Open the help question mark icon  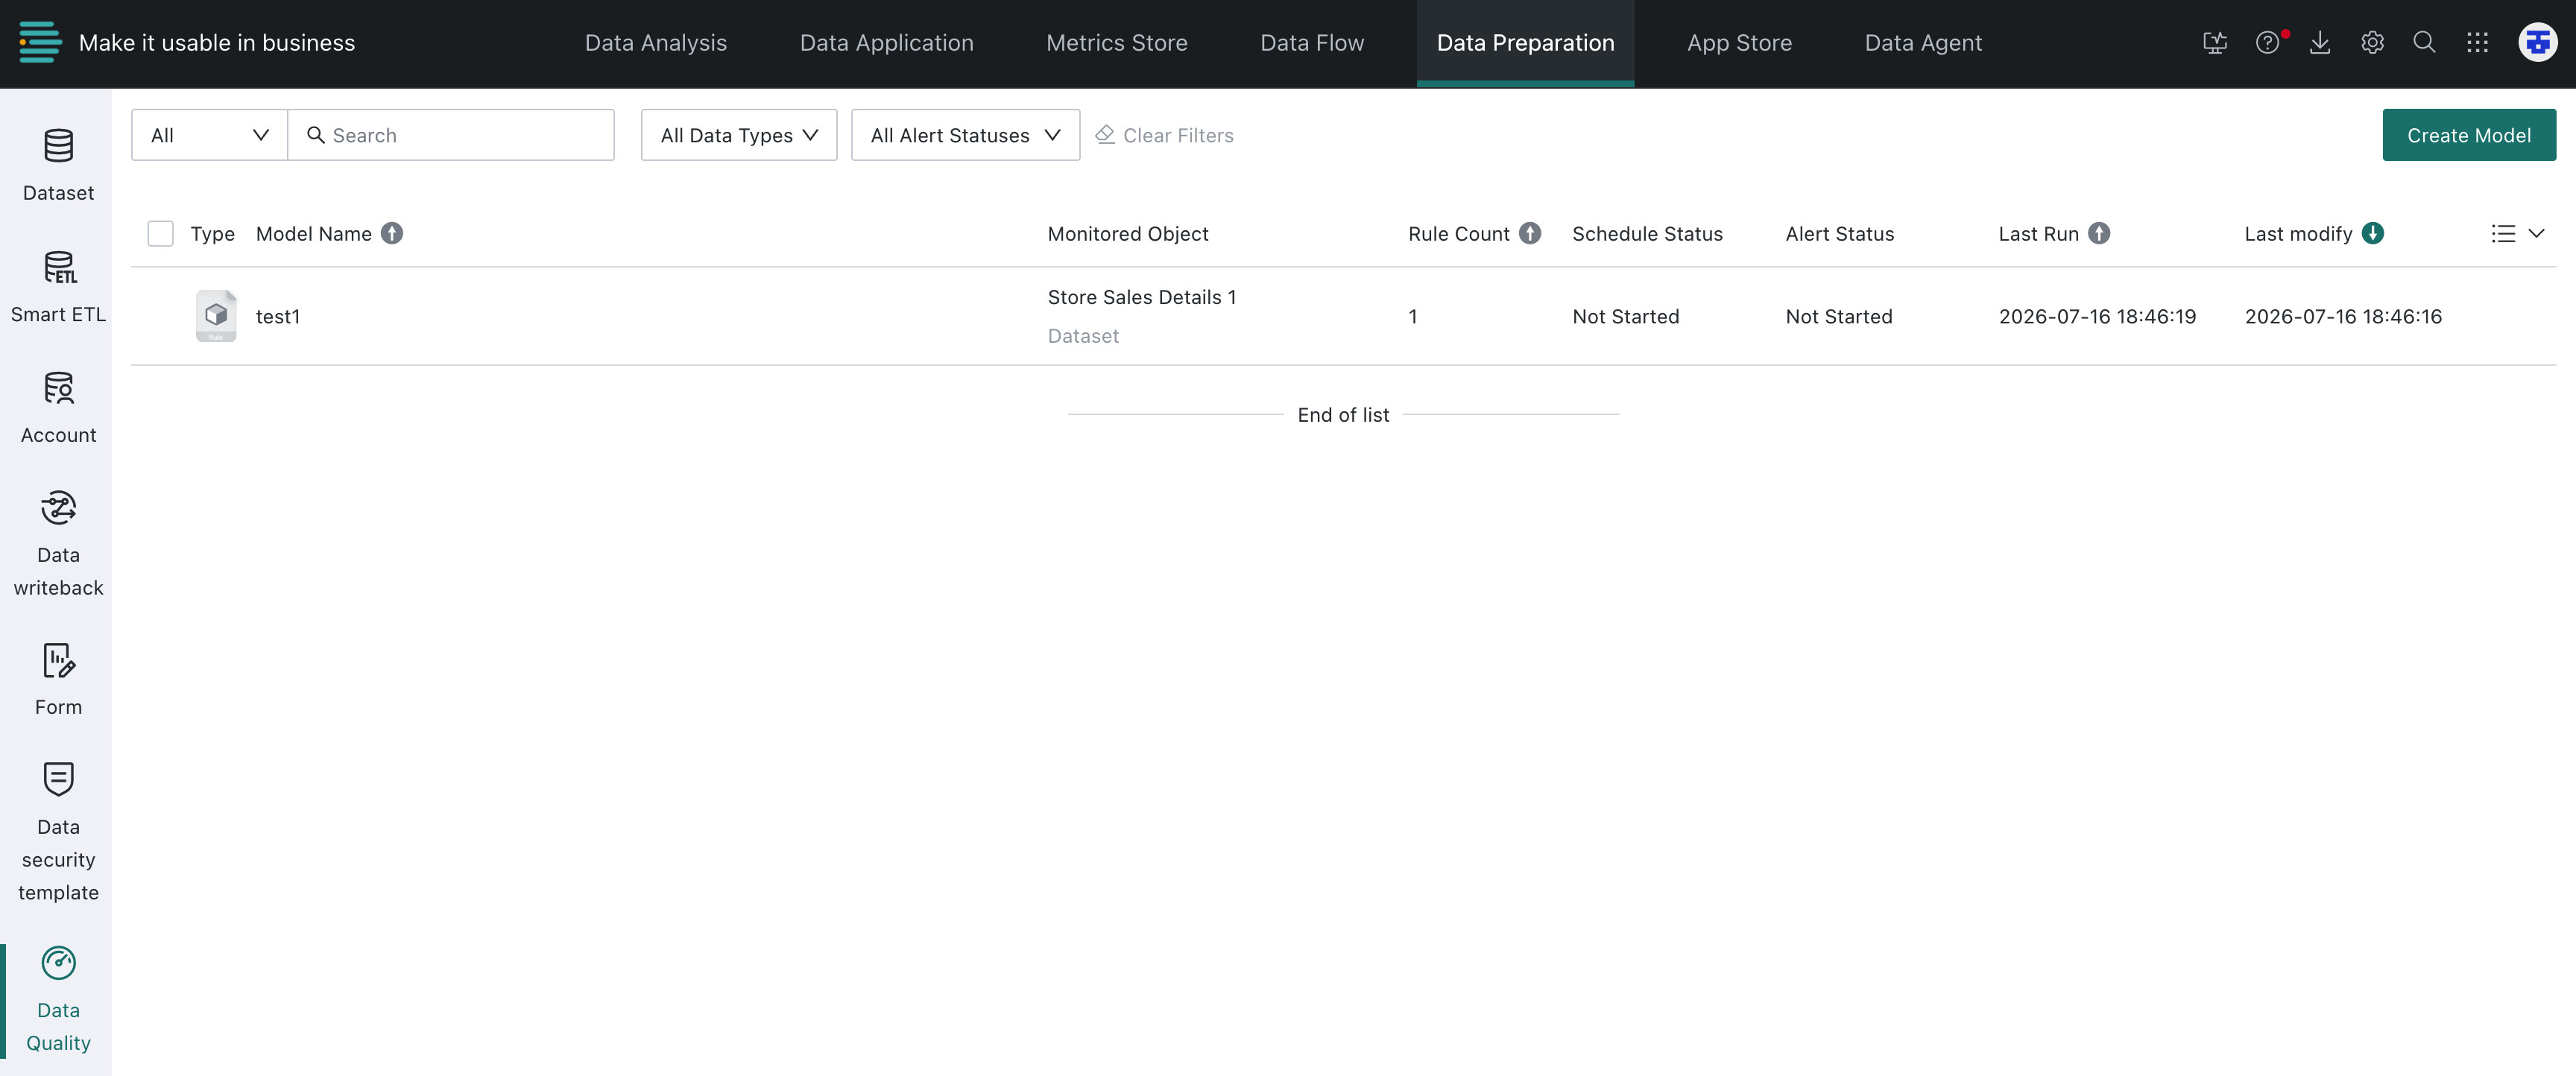coord(2267,43)
